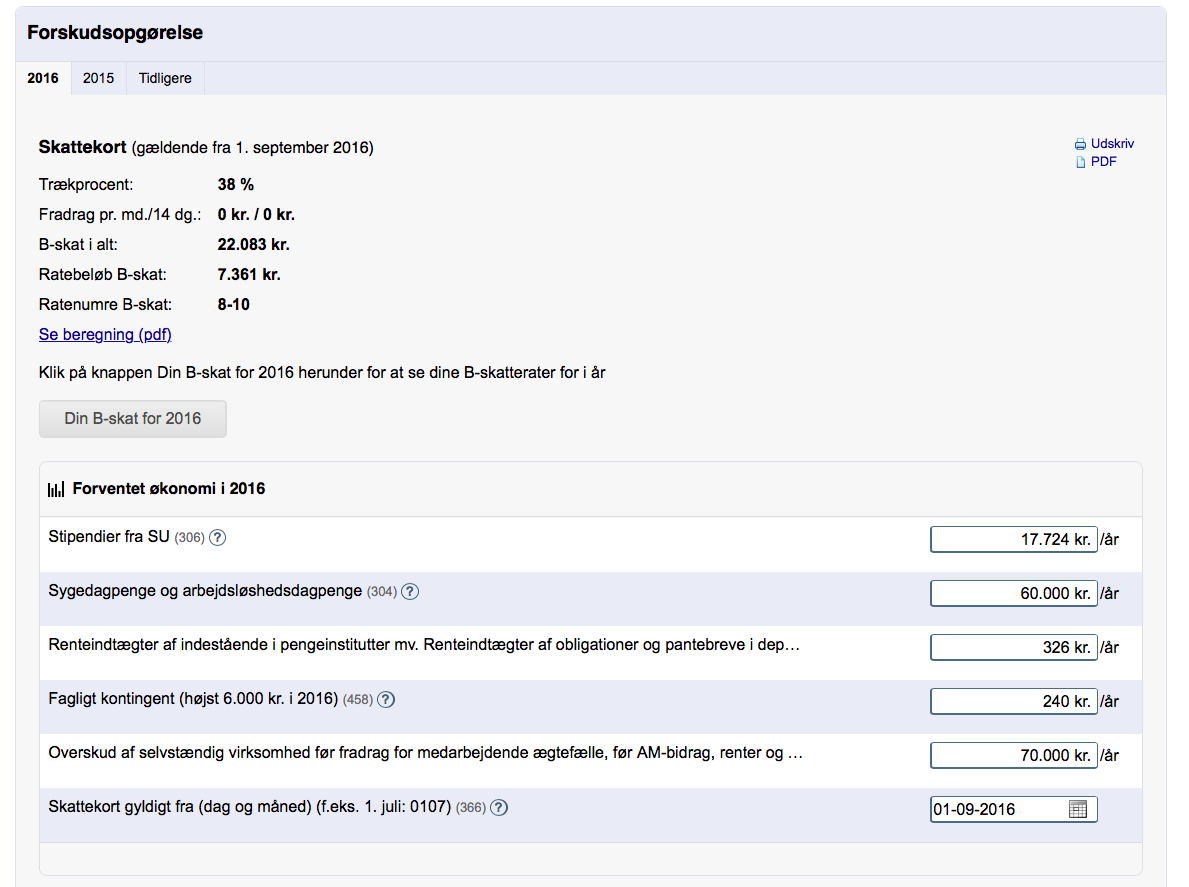Focus the Renteindtægter 326 kr. field

[1013, 647]
